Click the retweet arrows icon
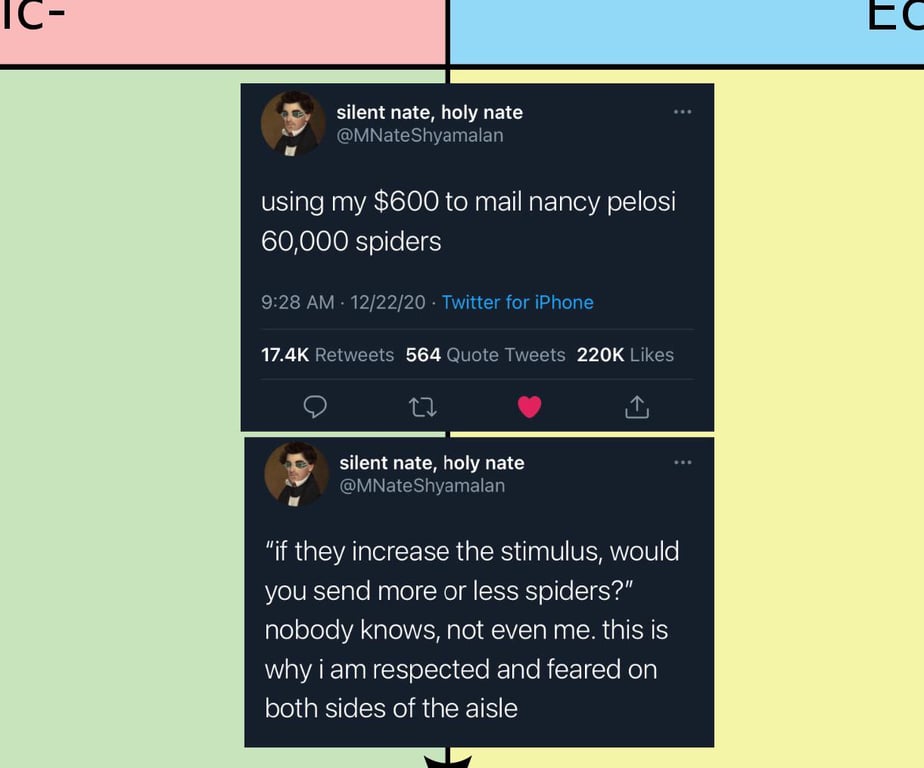This screenshot has width=924, height=768. pos(422,406)
